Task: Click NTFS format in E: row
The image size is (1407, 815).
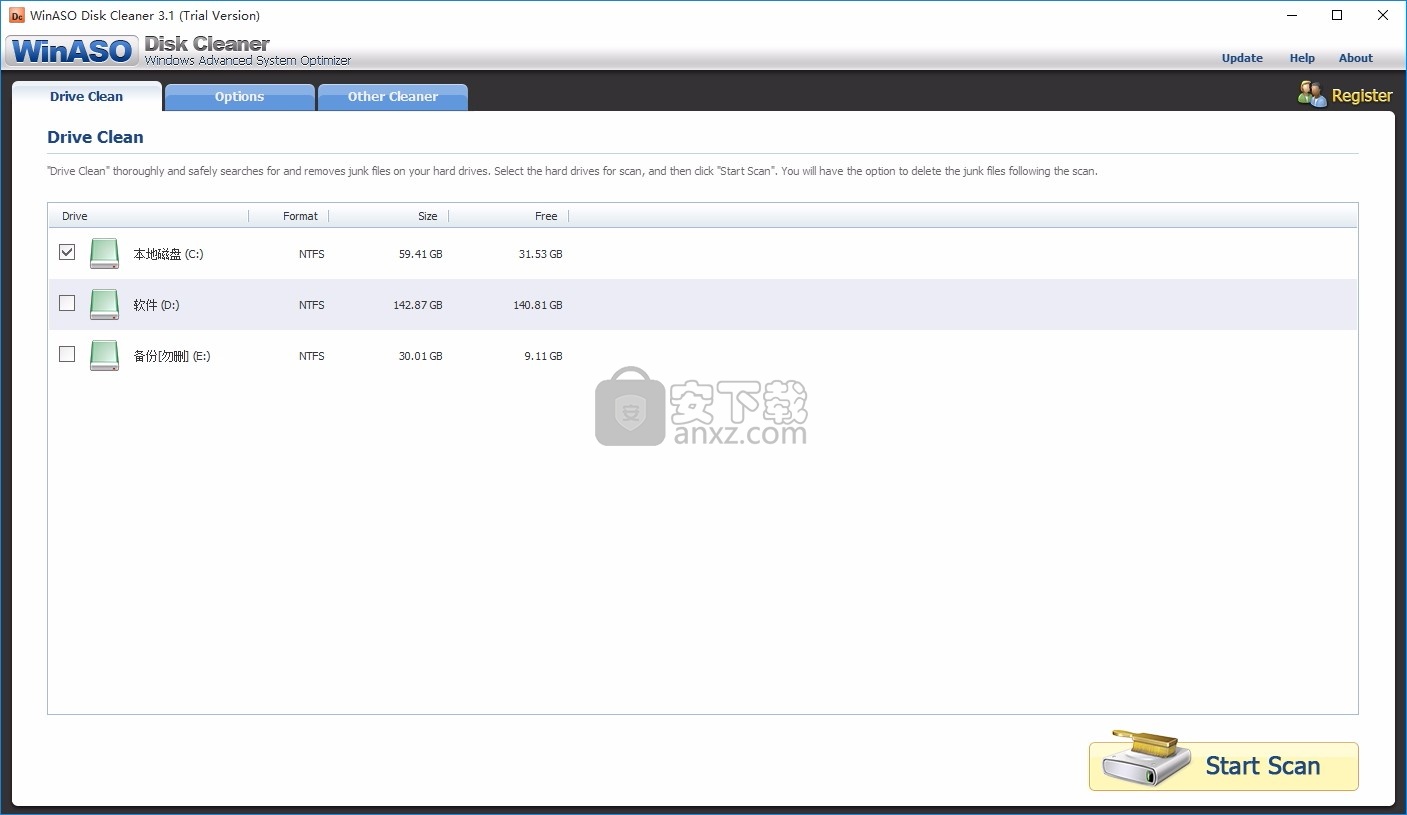Action: pyautogui.click(x=312, y=356)
